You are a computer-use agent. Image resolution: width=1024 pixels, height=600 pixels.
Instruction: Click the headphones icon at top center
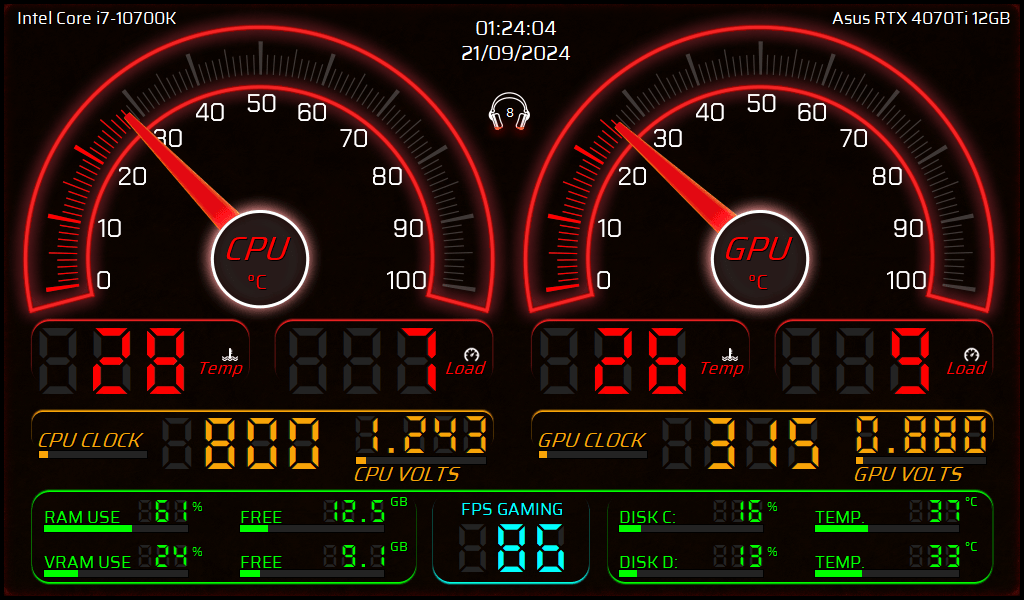coord(510,112)
